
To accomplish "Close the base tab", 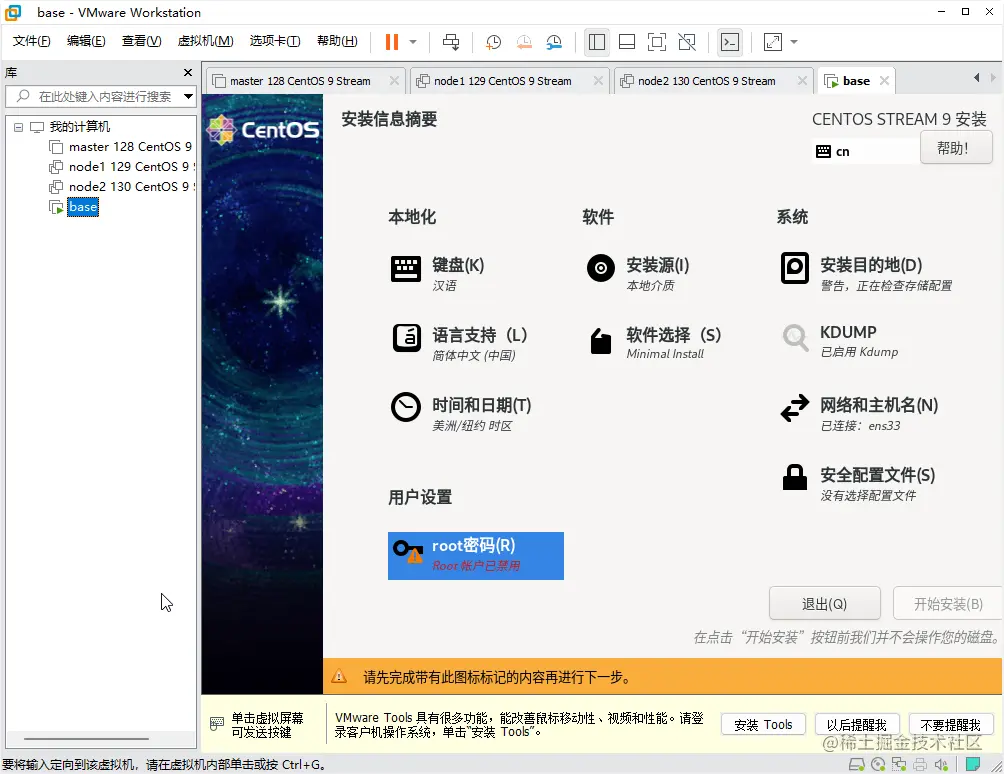I will point(884,81).
